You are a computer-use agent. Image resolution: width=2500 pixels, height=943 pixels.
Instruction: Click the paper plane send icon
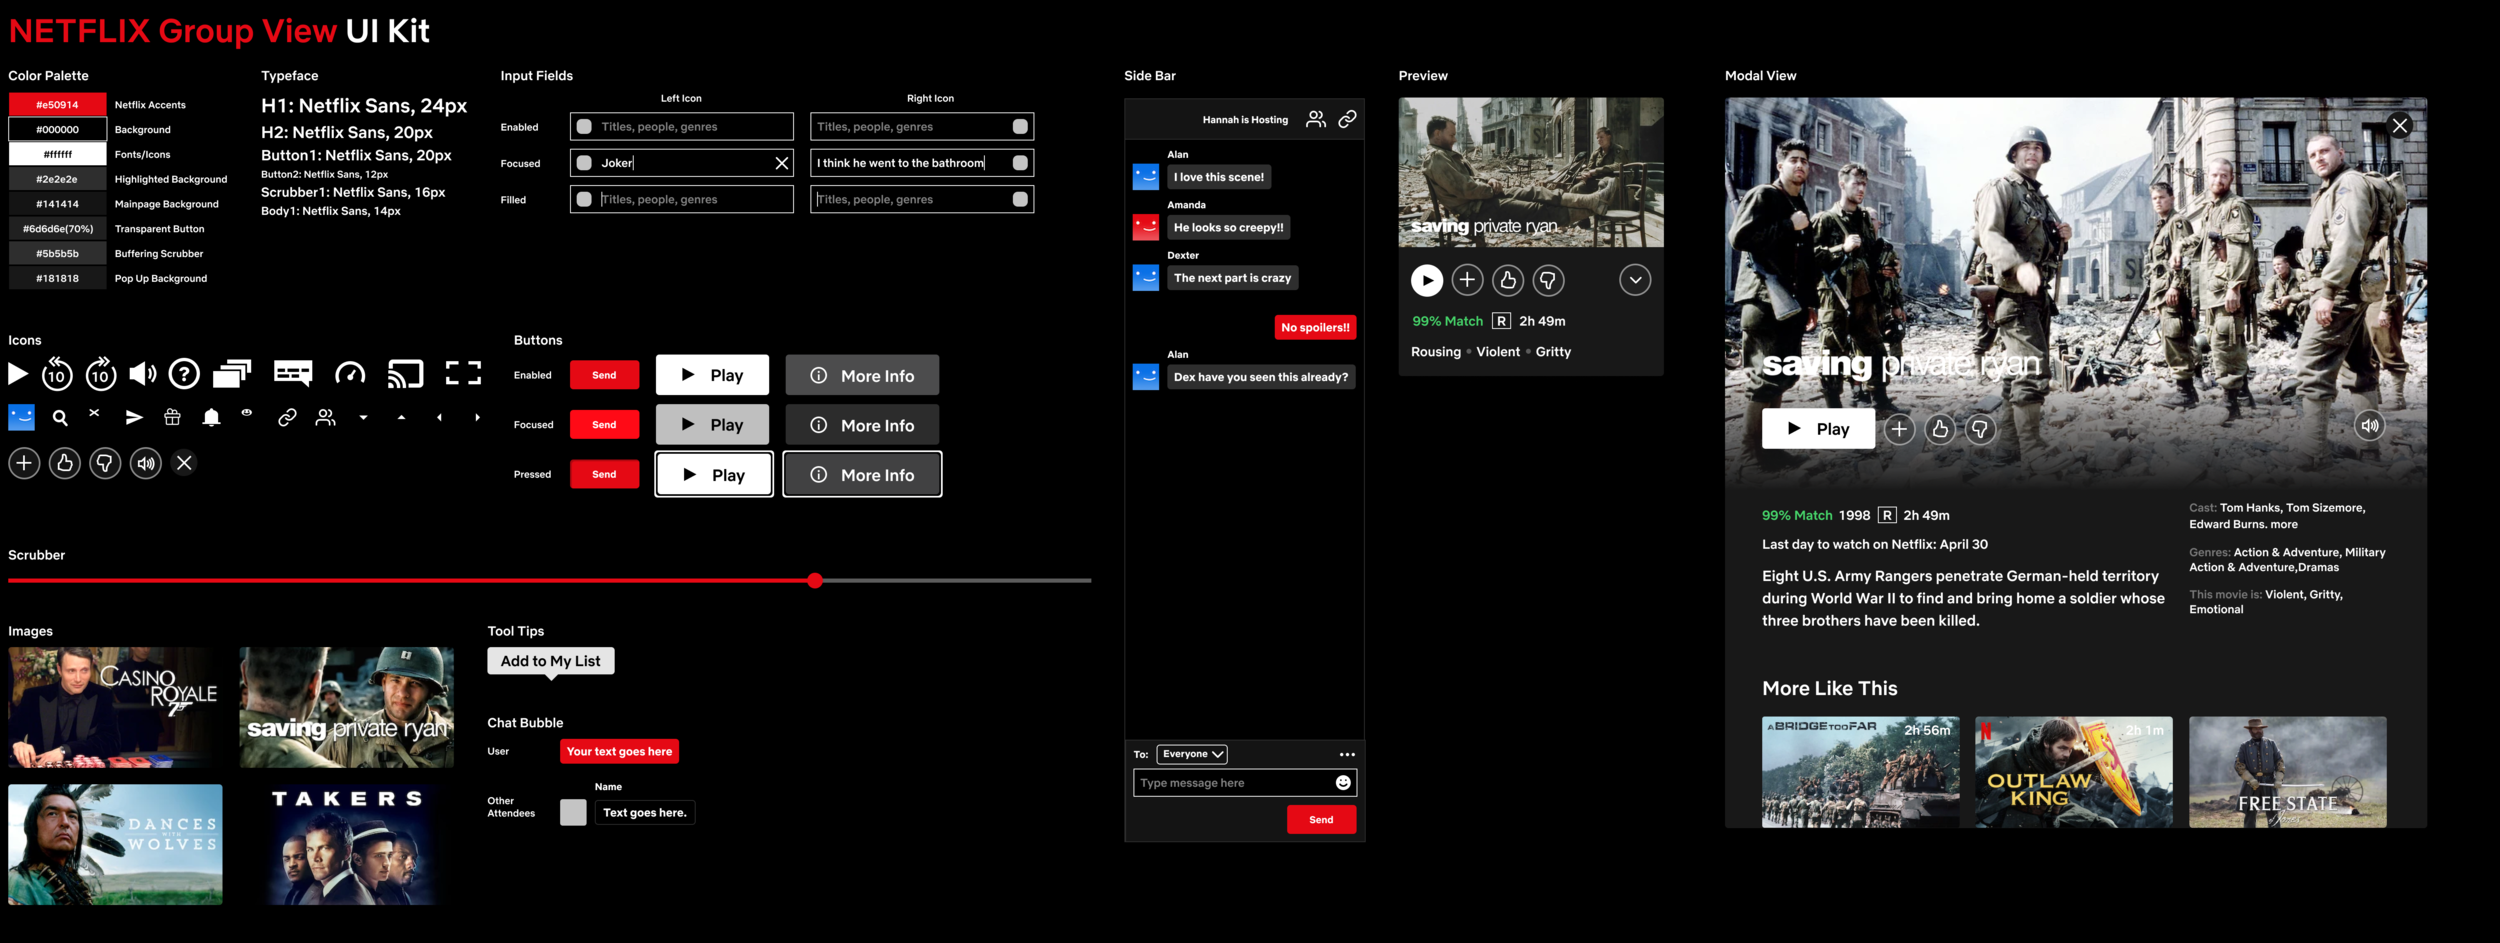[134, 418]
